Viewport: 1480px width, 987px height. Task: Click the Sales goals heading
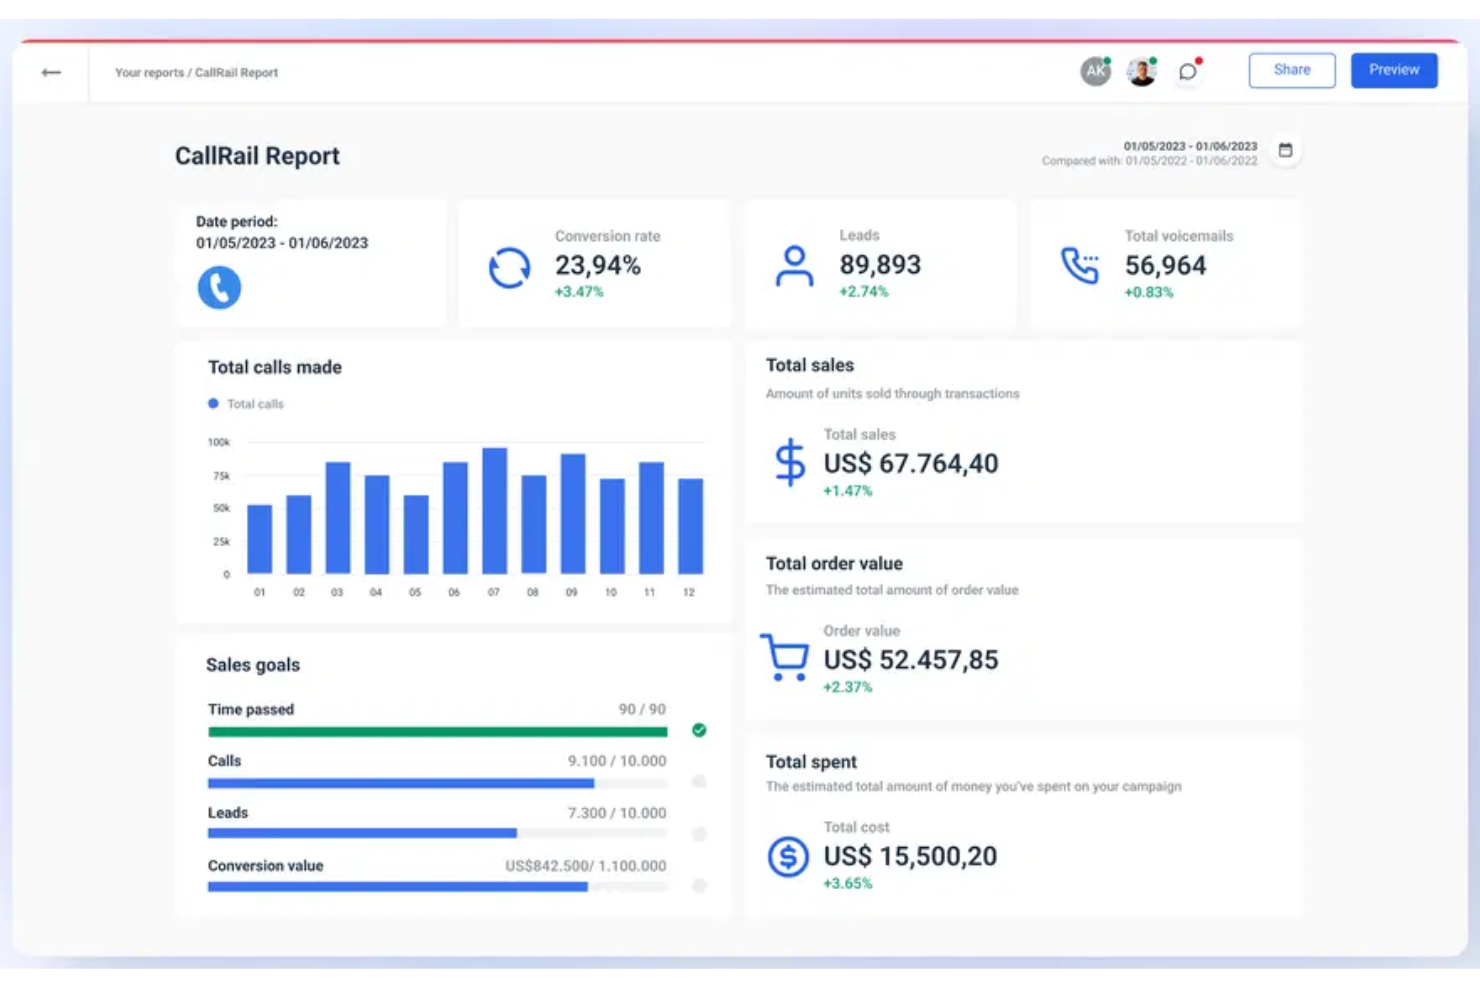tap(253, 665)
